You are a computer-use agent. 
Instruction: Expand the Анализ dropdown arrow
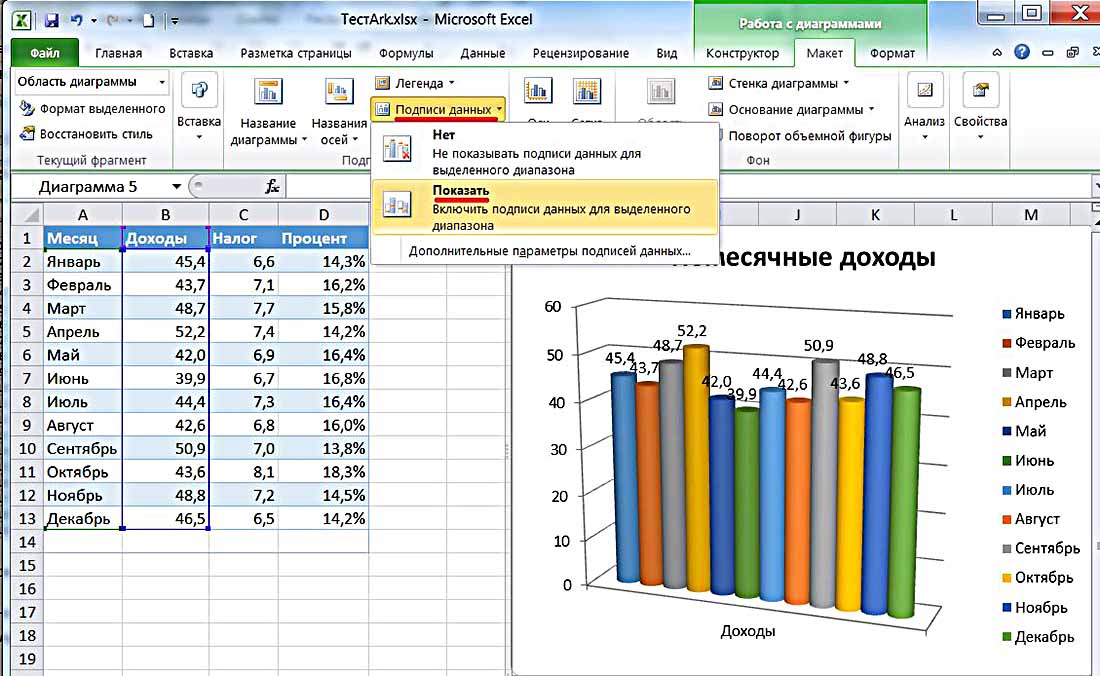925,137
